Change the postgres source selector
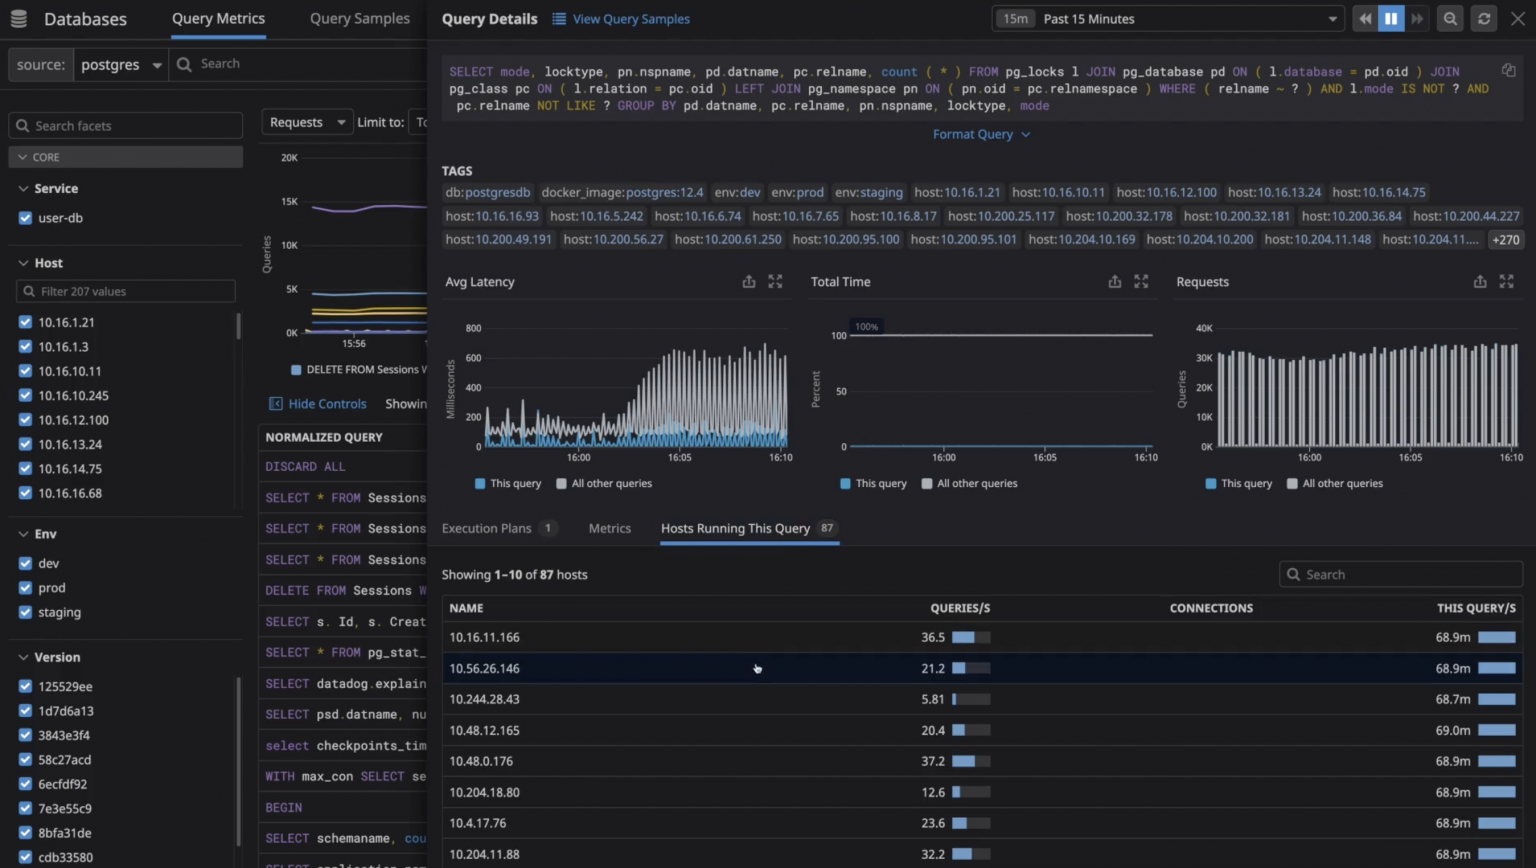This screenshot has height=868, width=1536. click(120, 64)
